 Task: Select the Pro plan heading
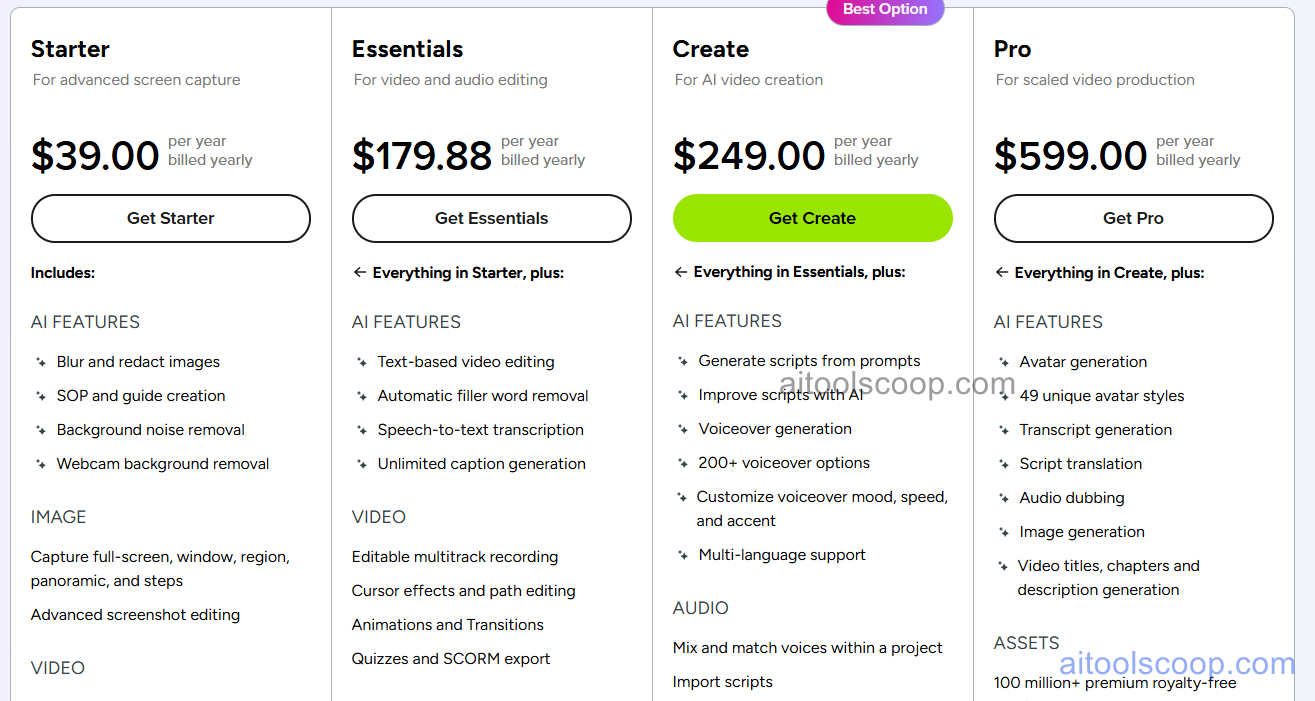coord(1012,48)
